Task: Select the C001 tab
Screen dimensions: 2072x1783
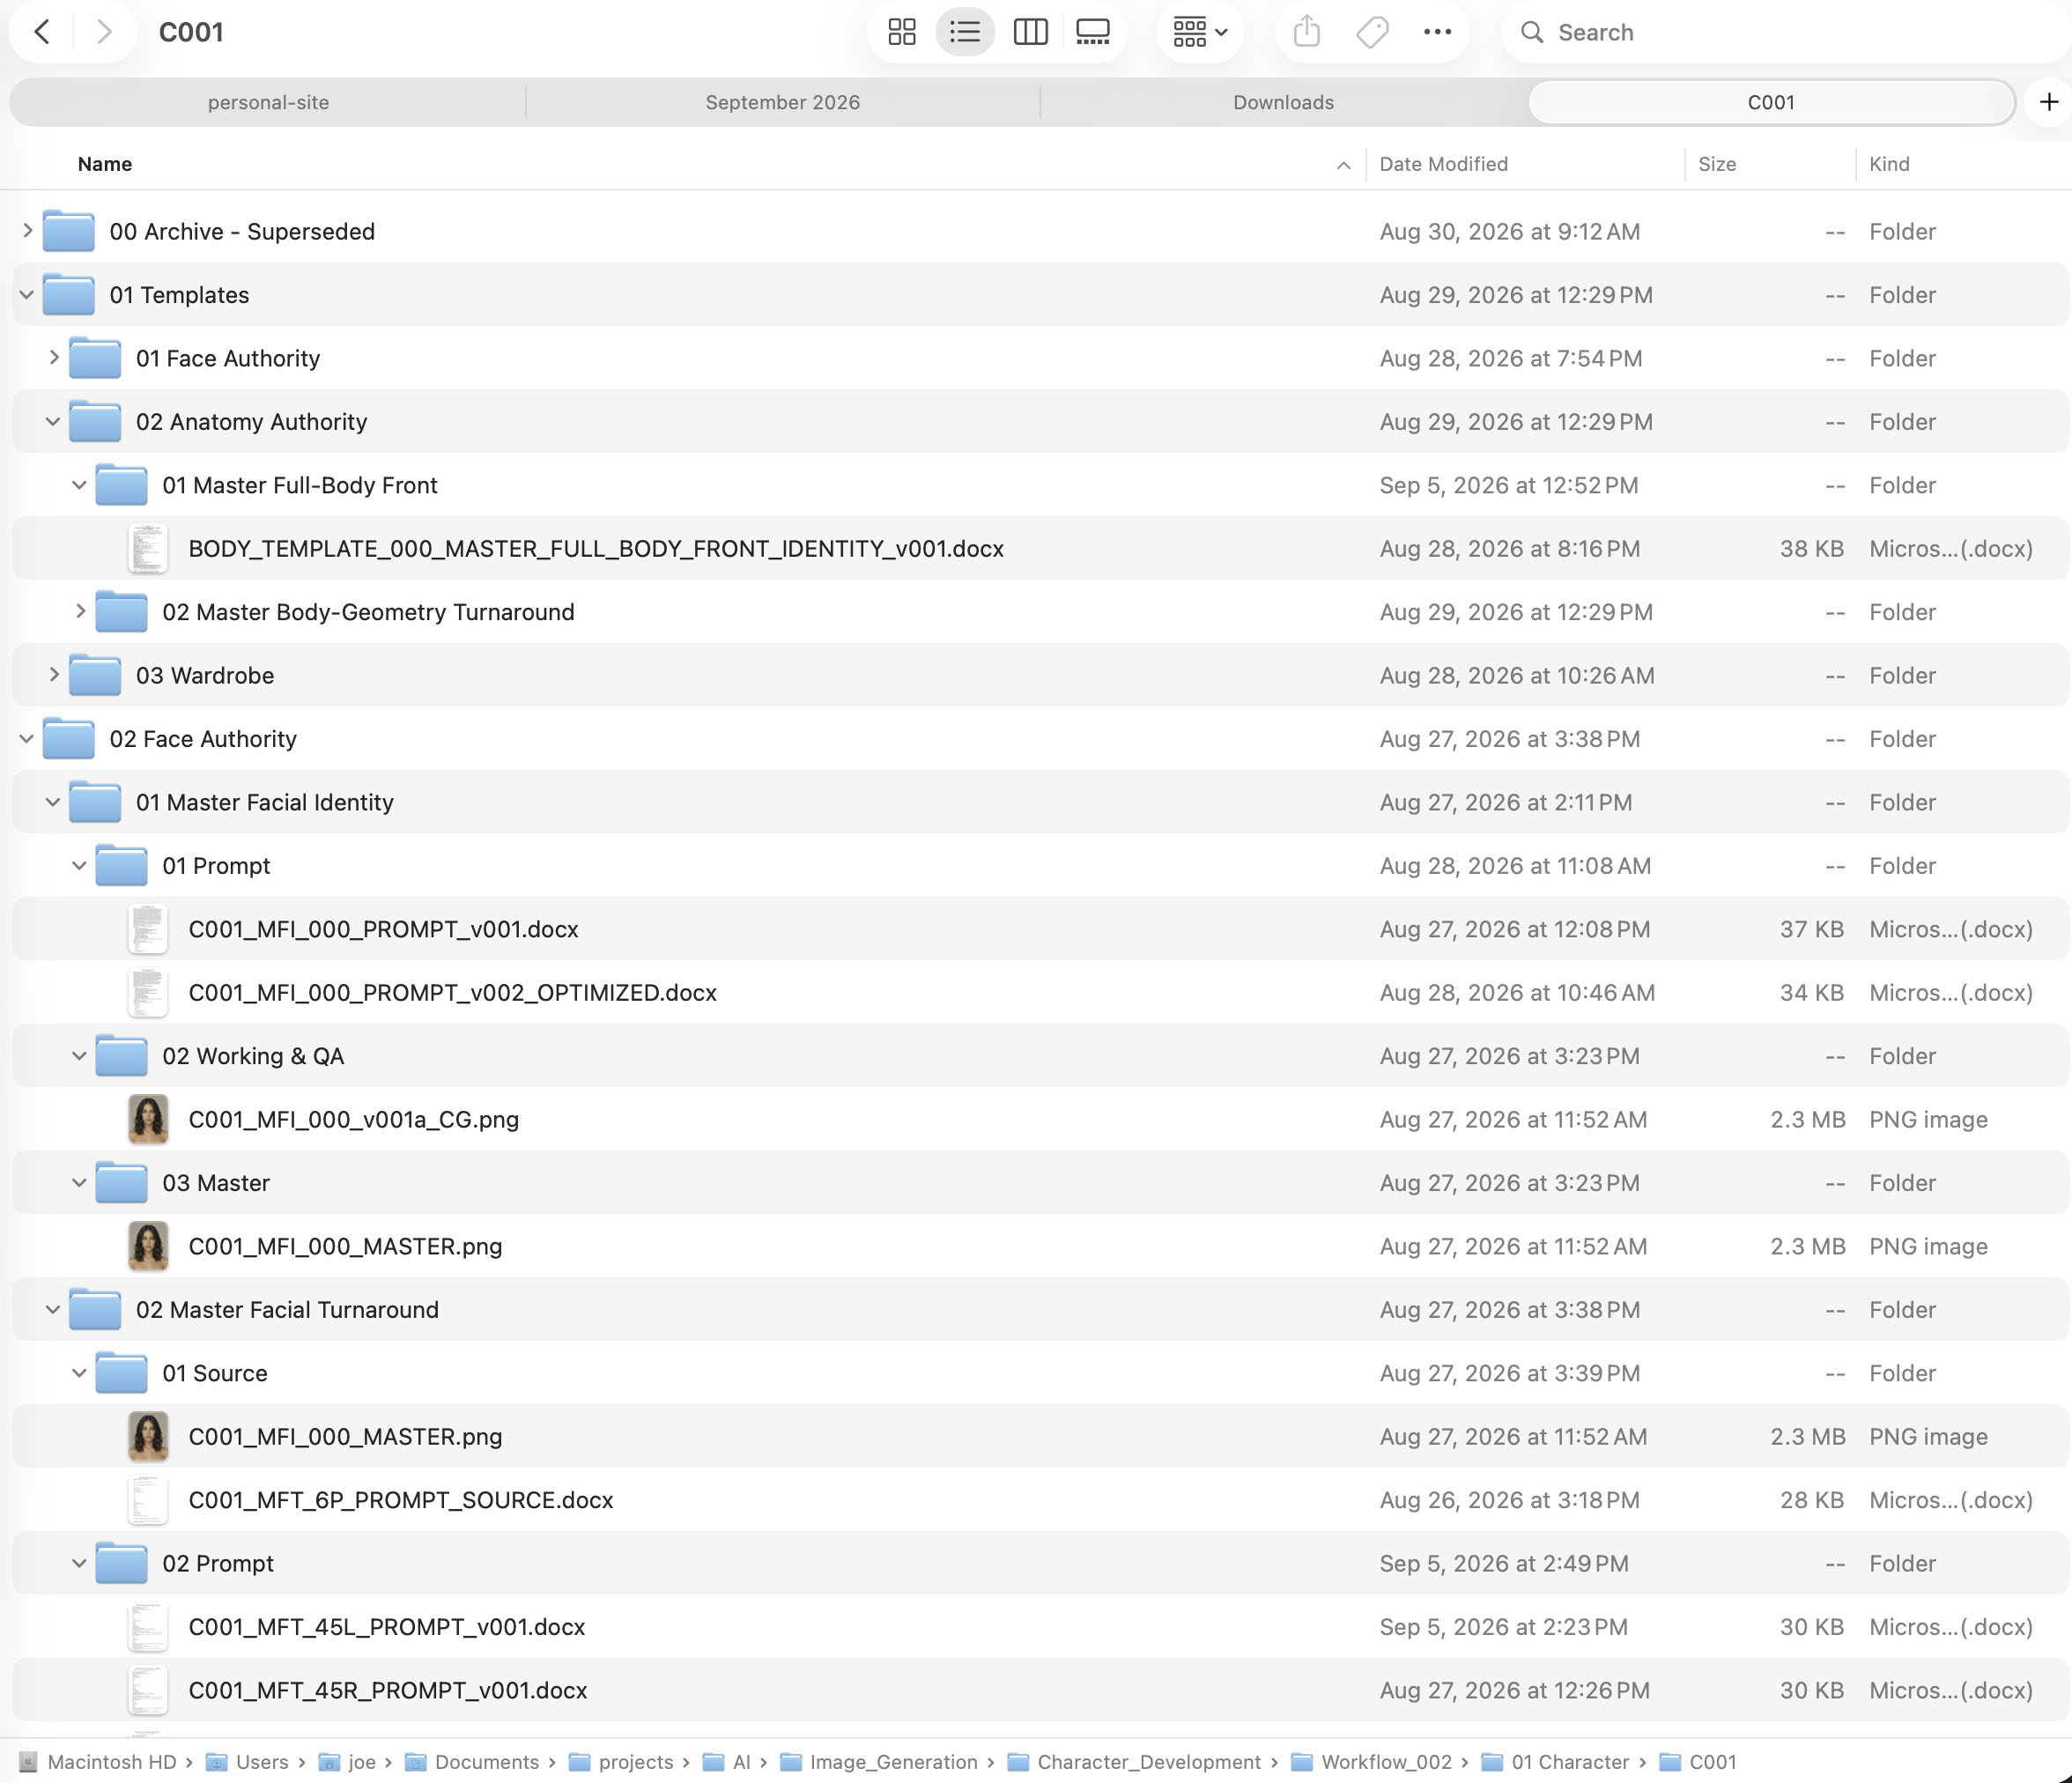Action: click(x=1771, y=102)
